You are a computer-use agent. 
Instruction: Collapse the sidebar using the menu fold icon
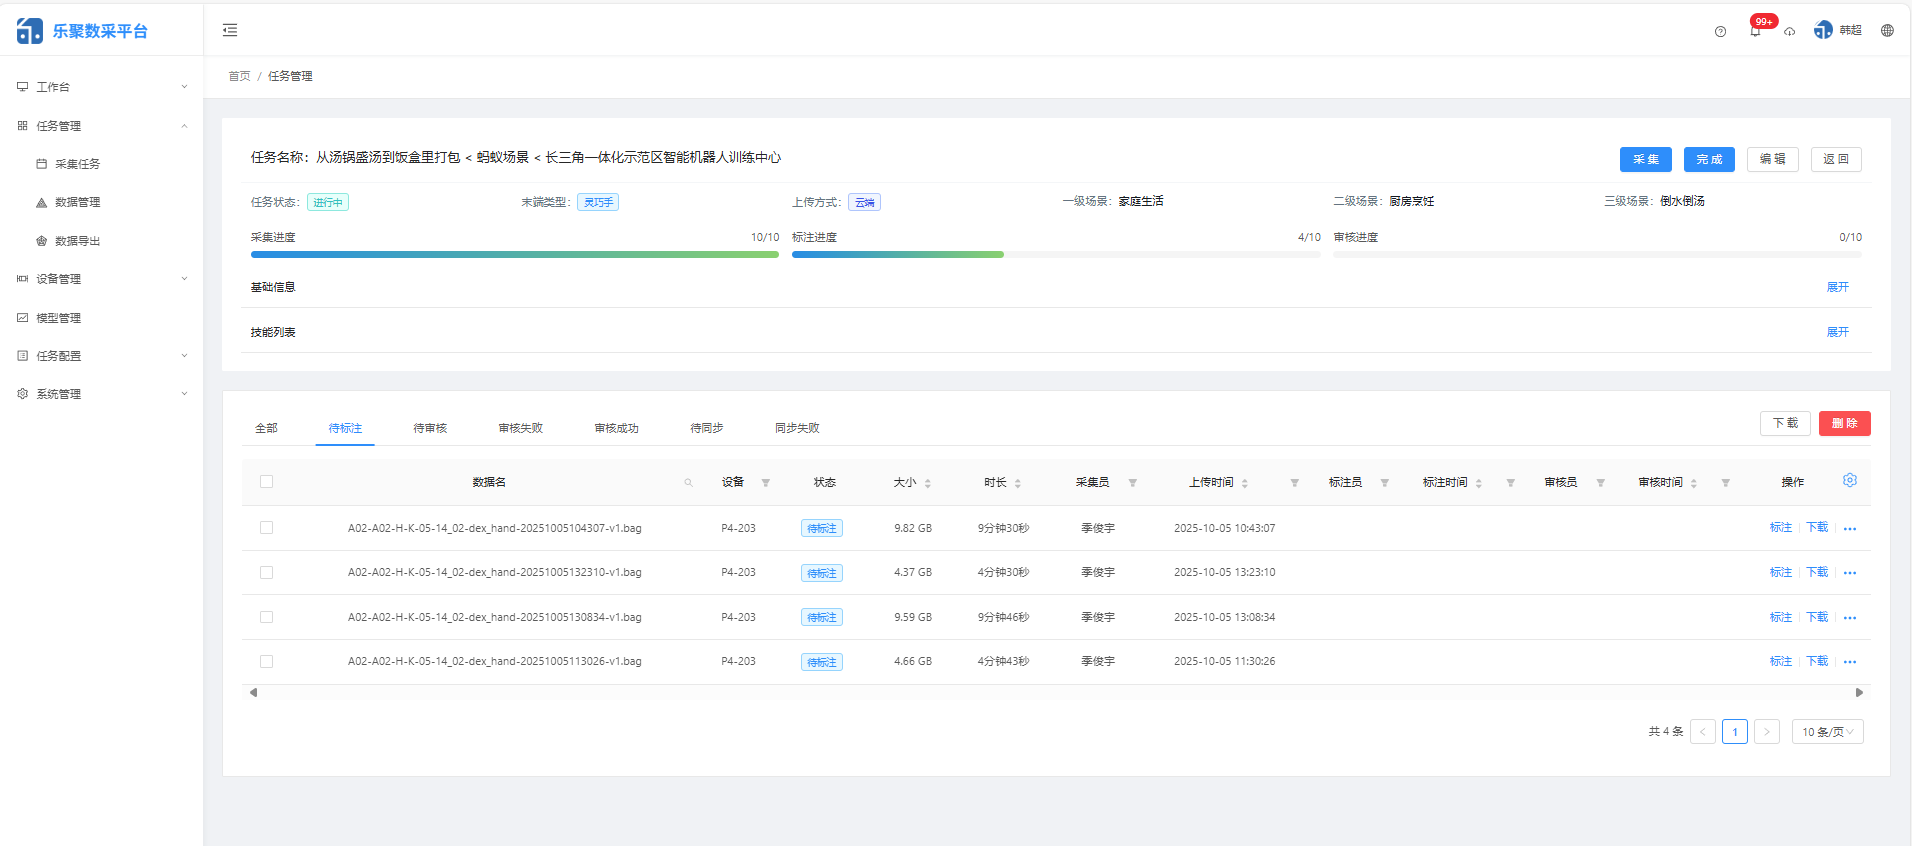[x=230, y=30]
